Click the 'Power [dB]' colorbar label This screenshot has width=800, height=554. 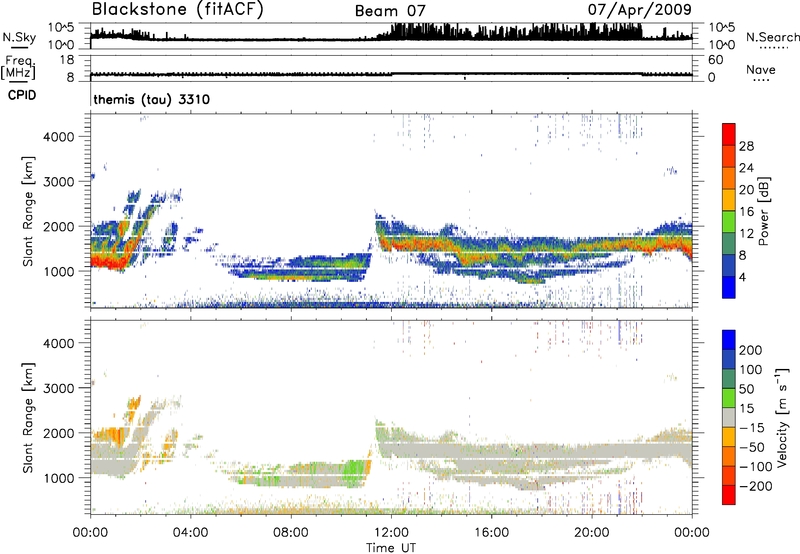763,211
